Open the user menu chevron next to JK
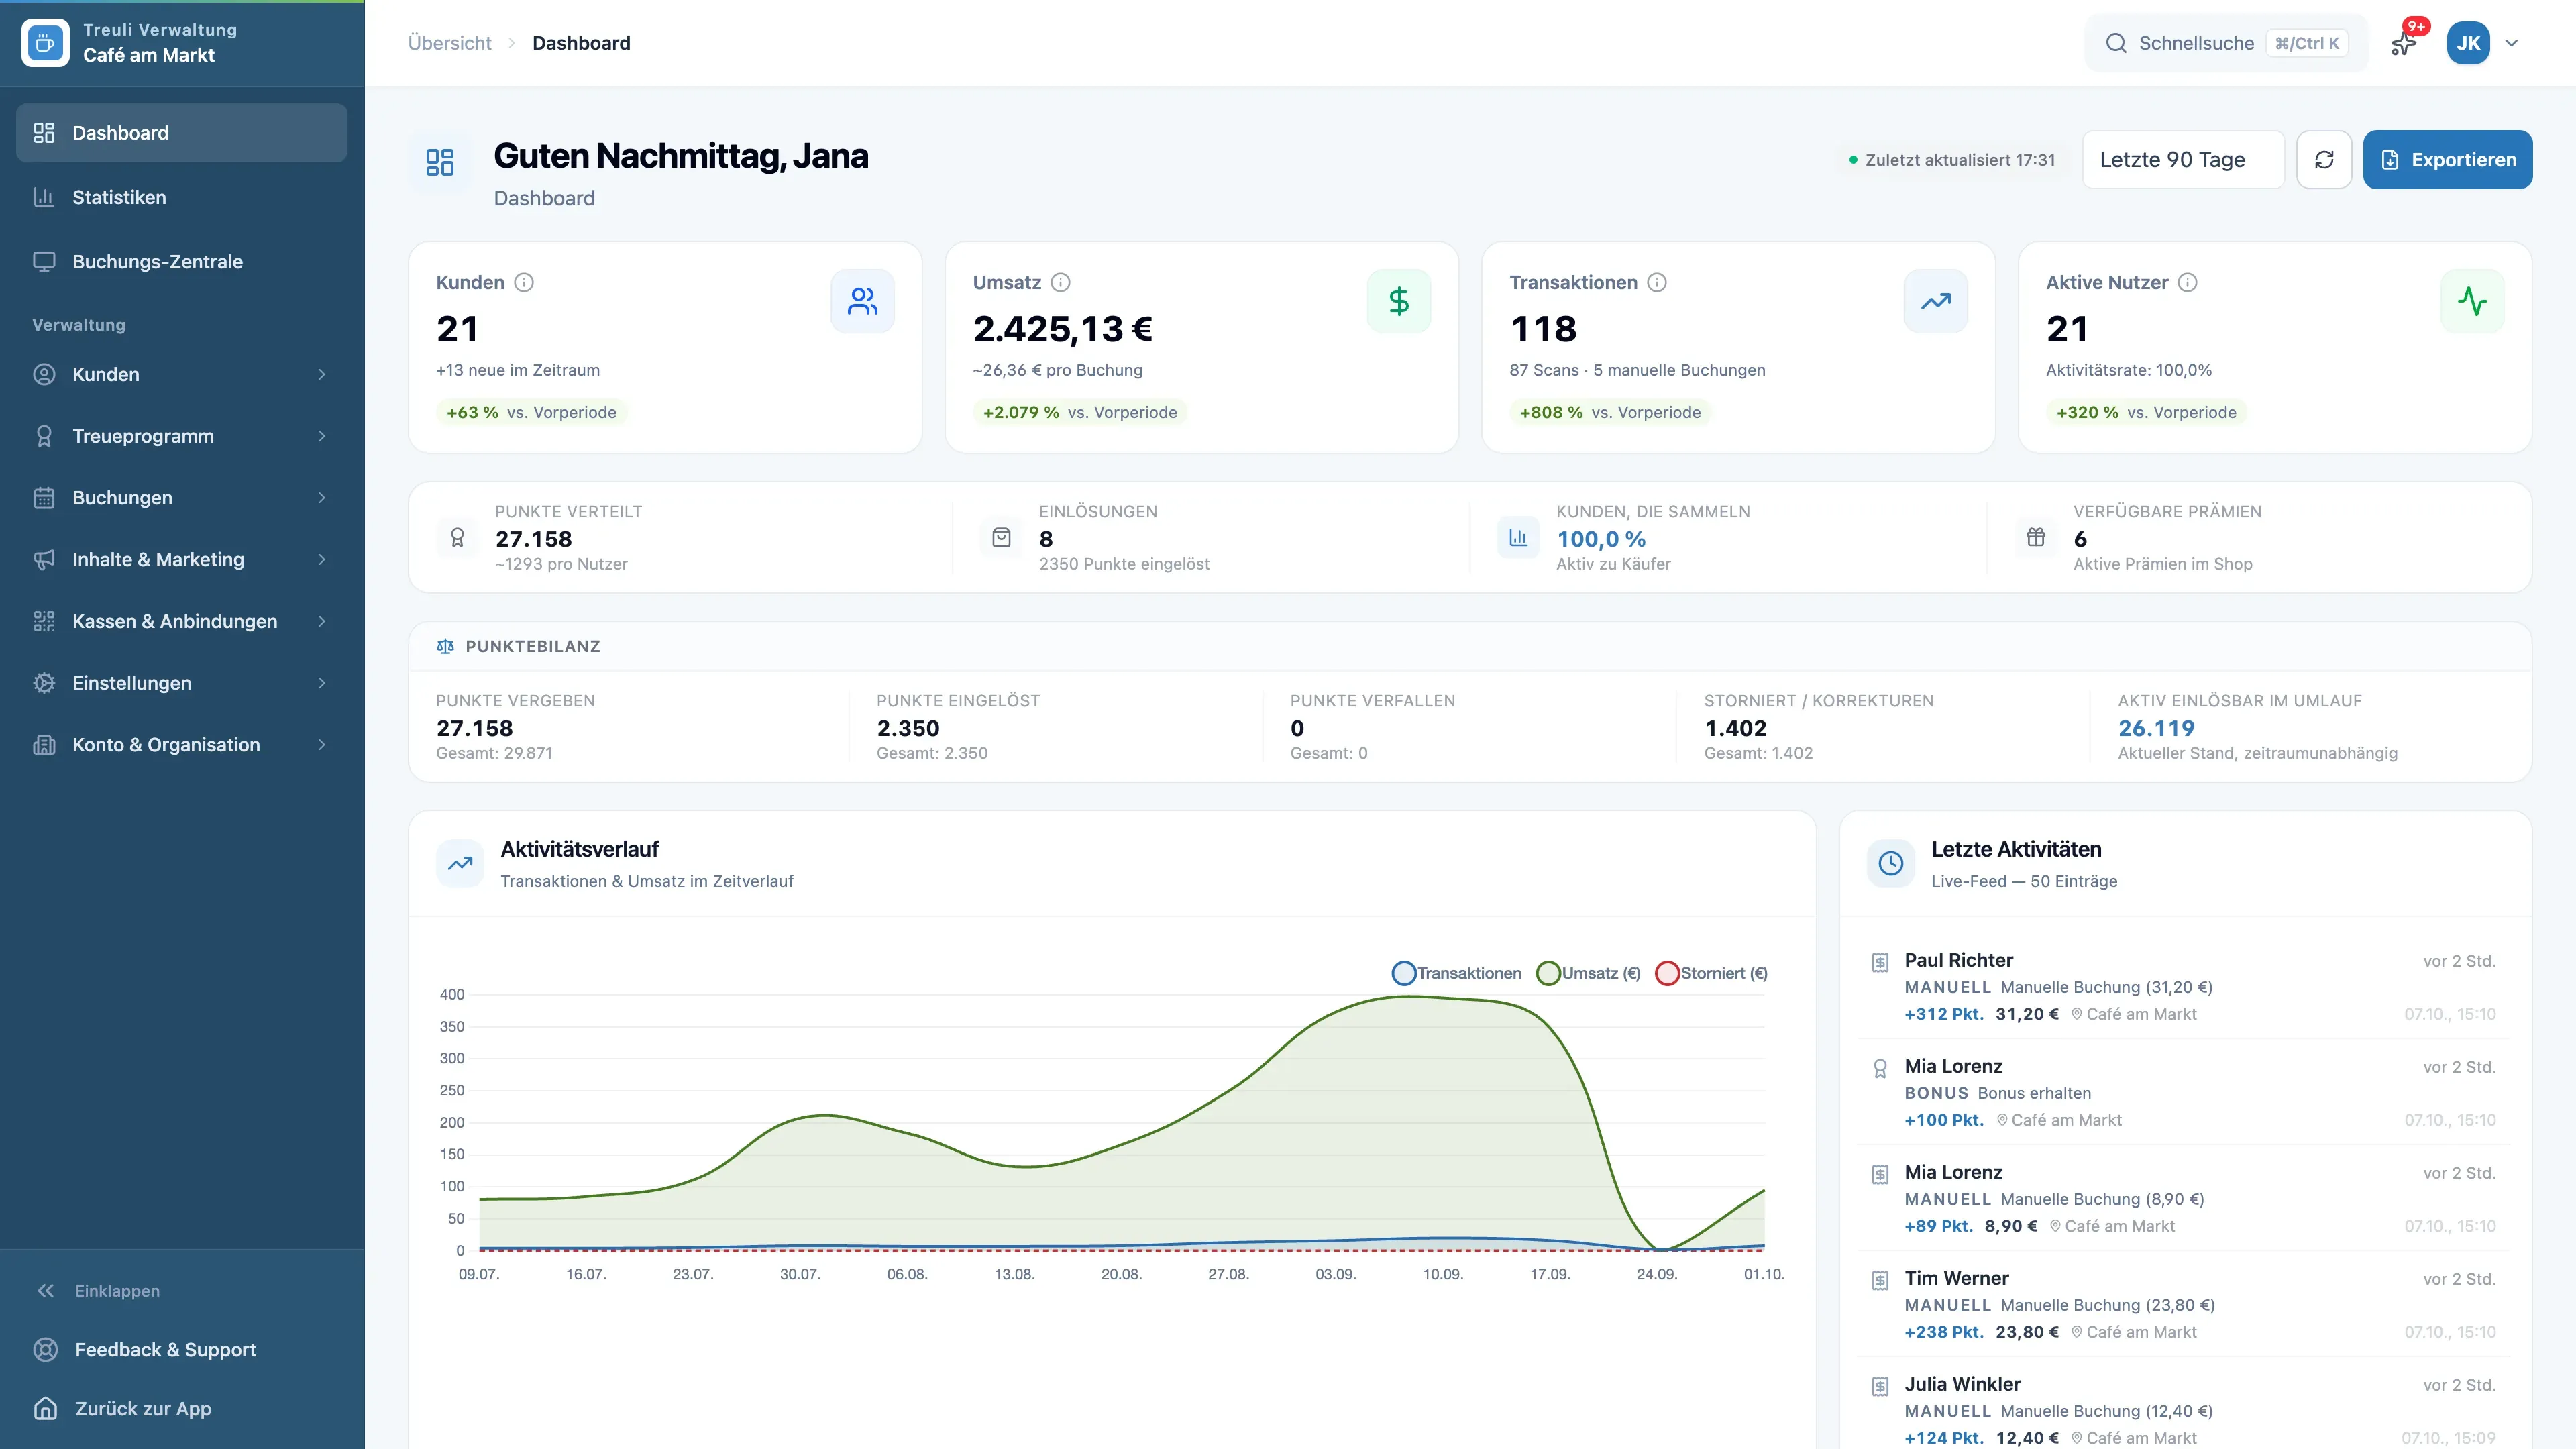2576x1449 pixels. tap(2511, 43)
